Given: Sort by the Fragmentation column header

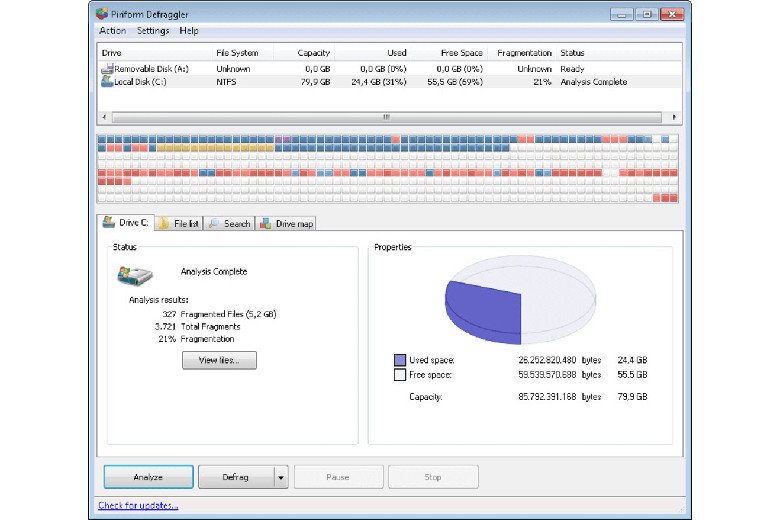Looking at the screenshot, I should coord(522,53).
